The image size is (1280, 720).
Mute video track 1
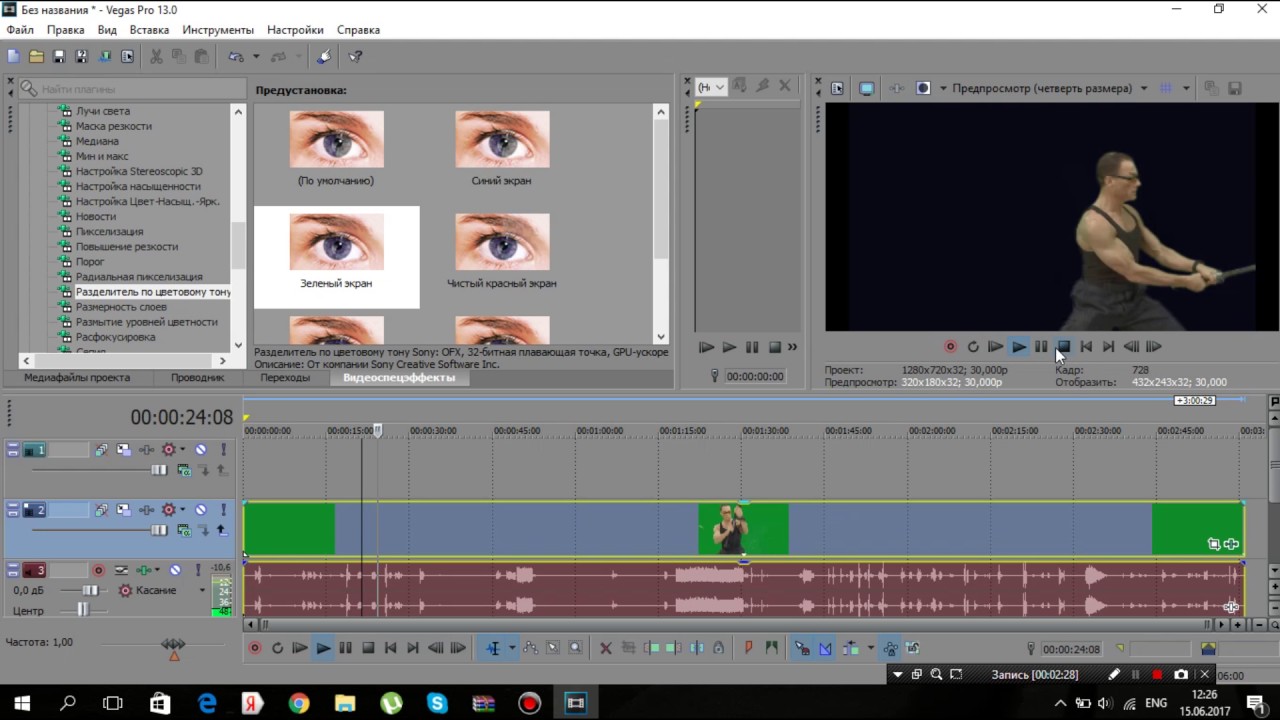click(201, 450)
